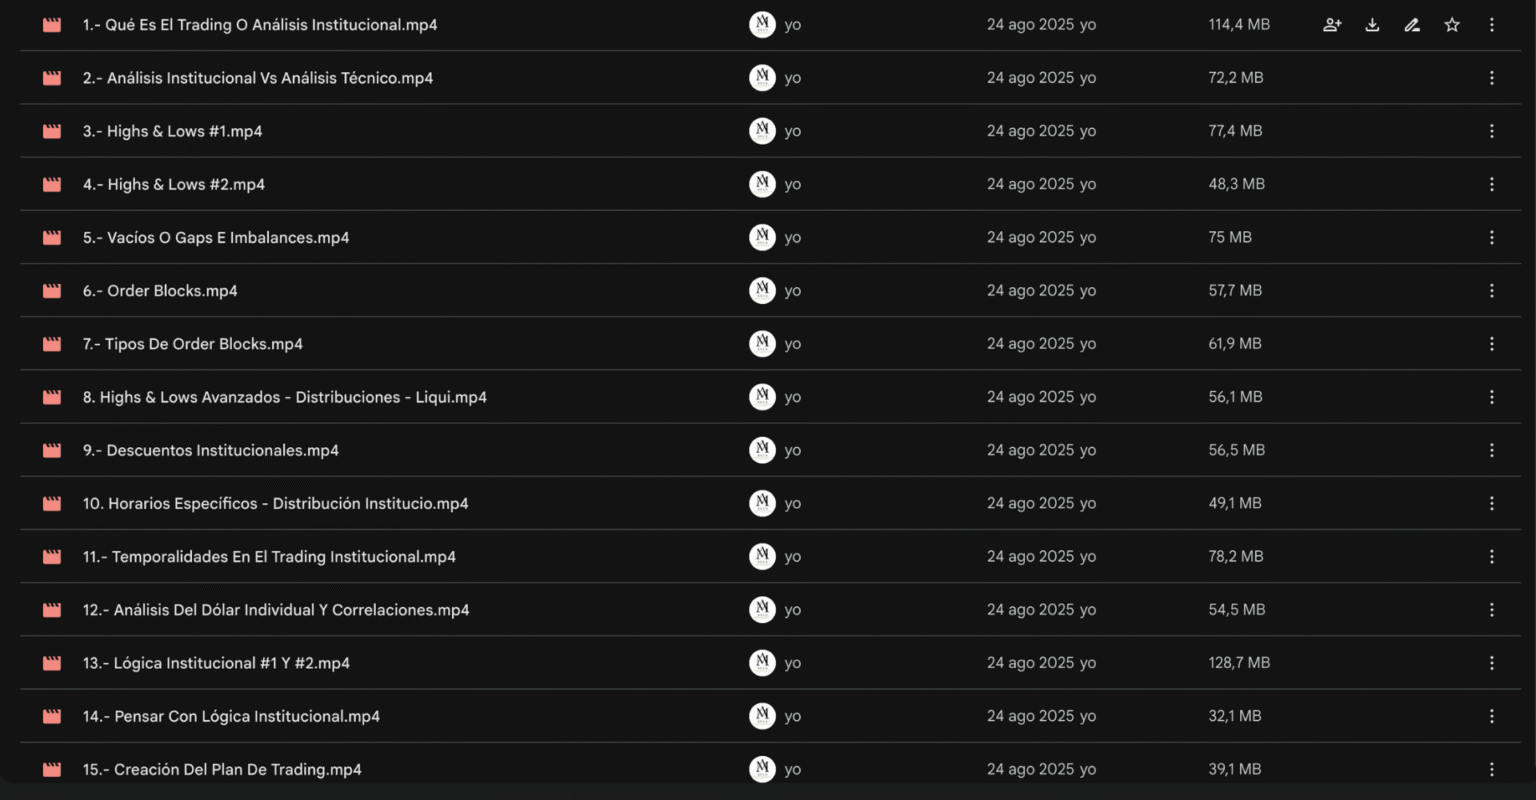Open more options for Creación Del Plan De Trading
1536x800 pixels.
click(x=1491, y=769)
